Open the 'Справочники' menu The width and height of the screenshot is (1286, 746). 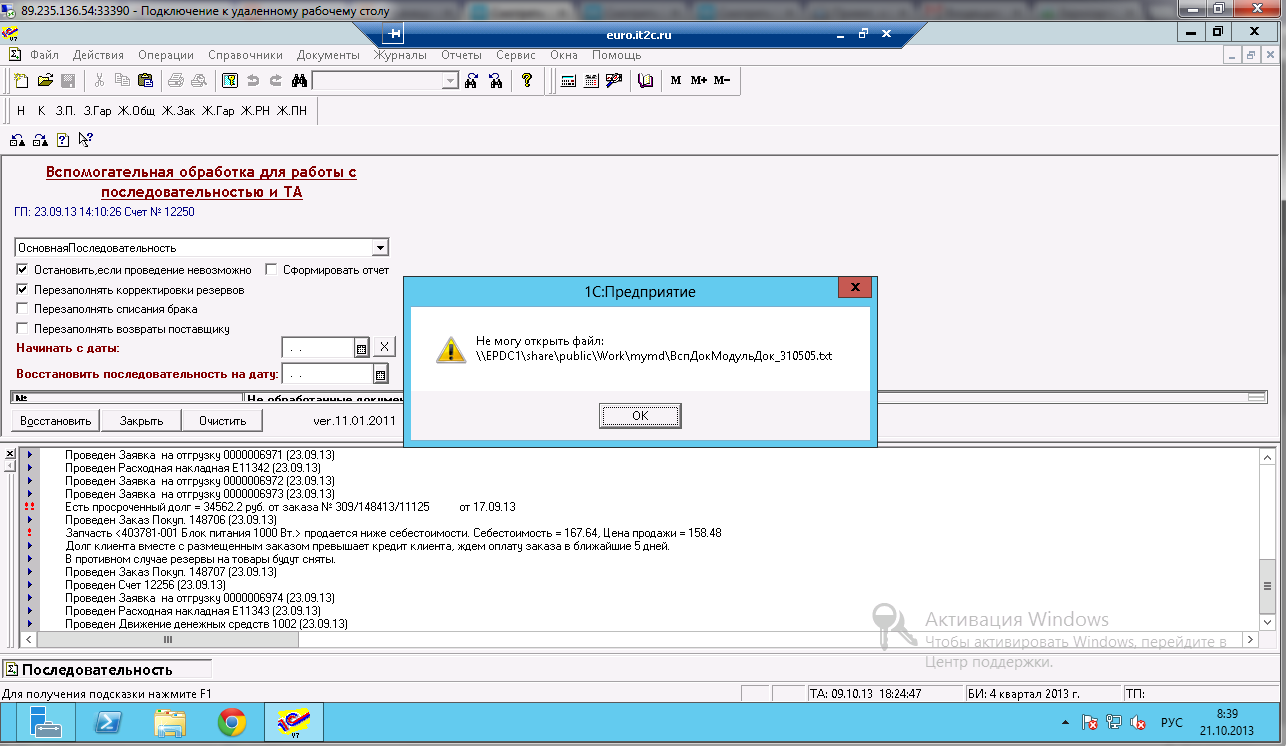pyautogui.click(x=245, y=55)
